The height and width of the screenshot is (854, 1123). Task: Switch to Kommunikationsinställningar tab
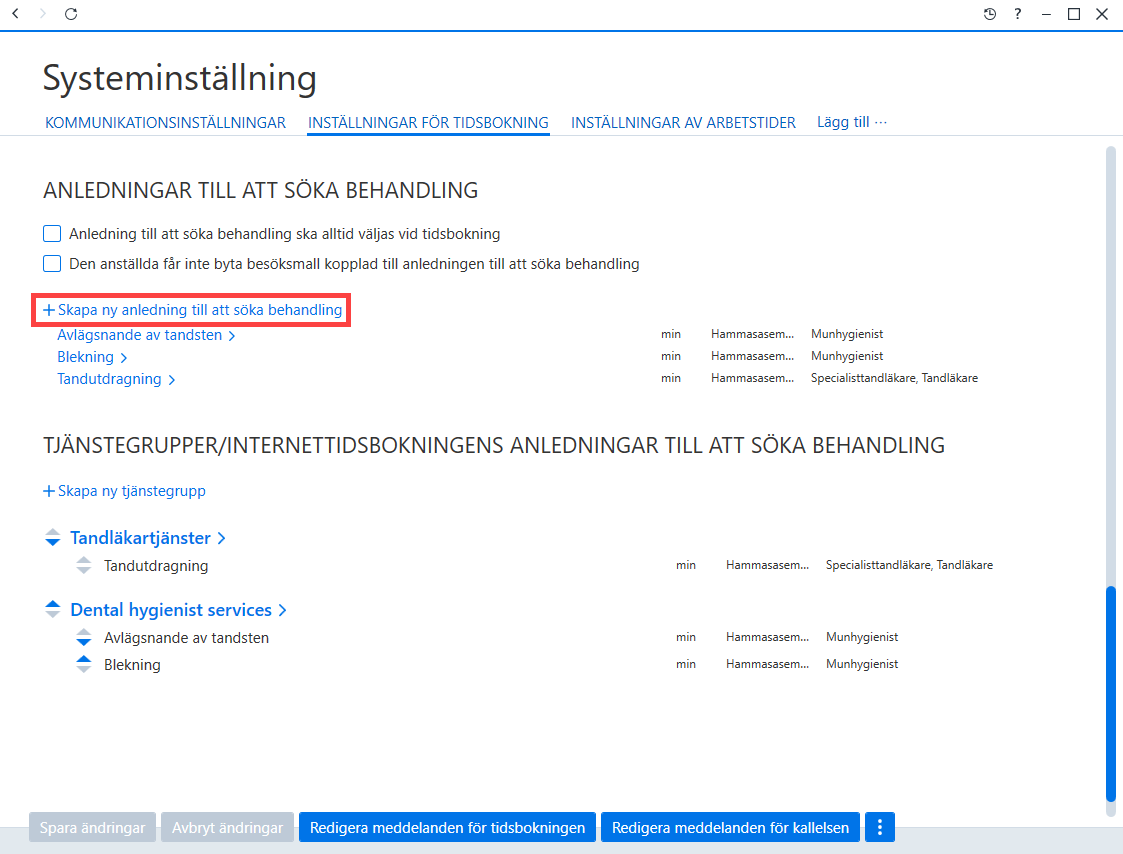[x=165, y=123]
